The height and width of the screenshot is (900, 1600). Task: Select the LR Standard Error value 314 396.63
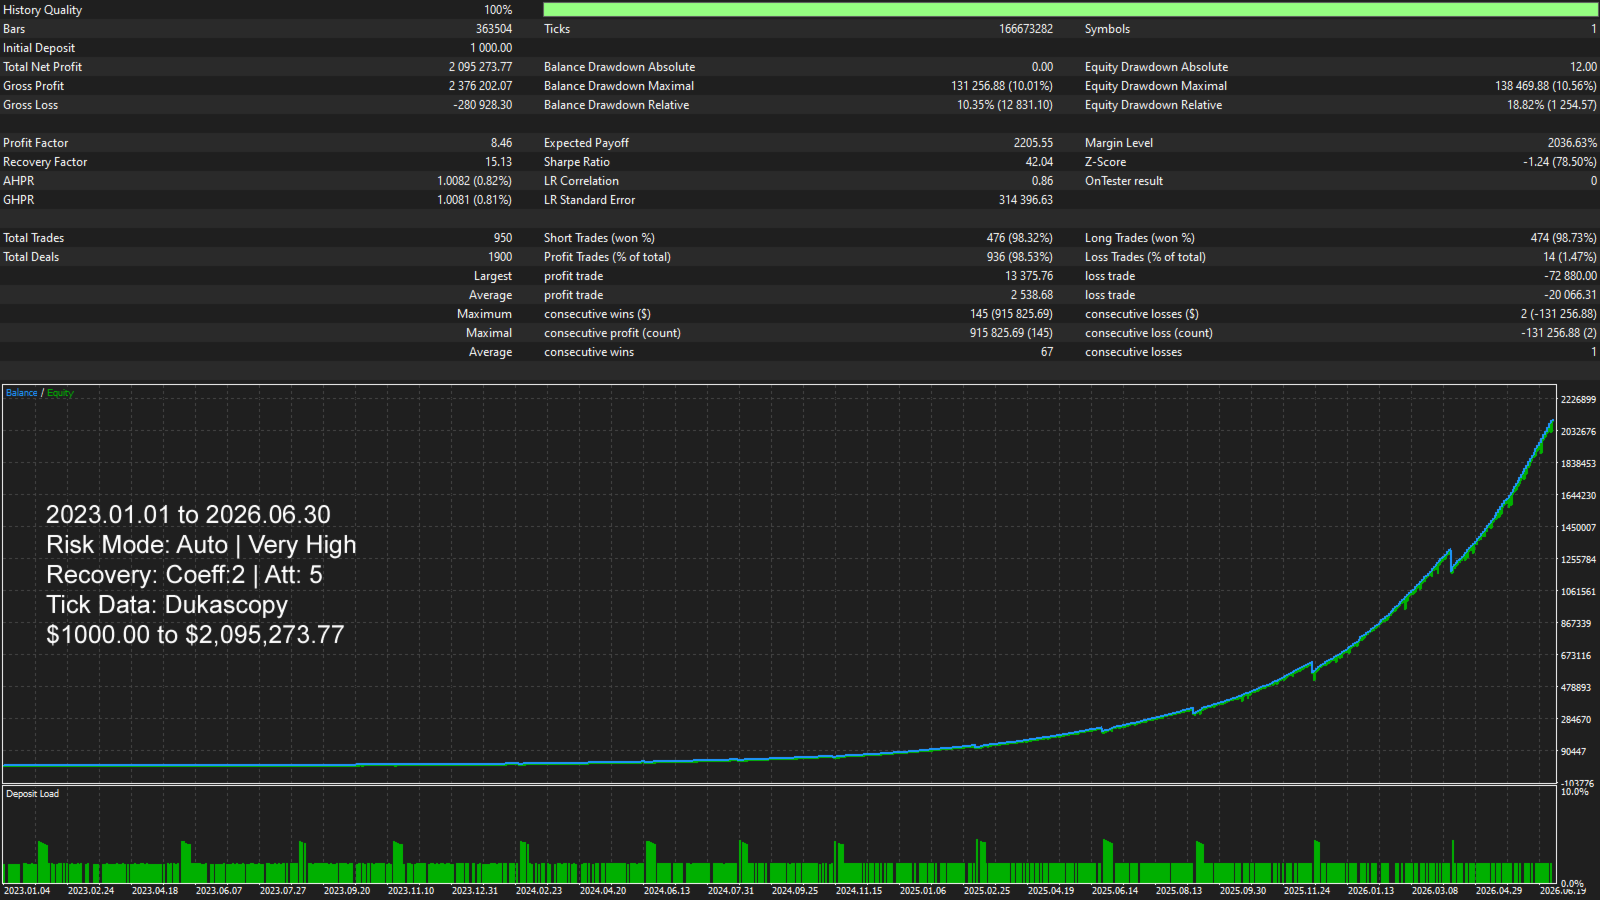1026,200
